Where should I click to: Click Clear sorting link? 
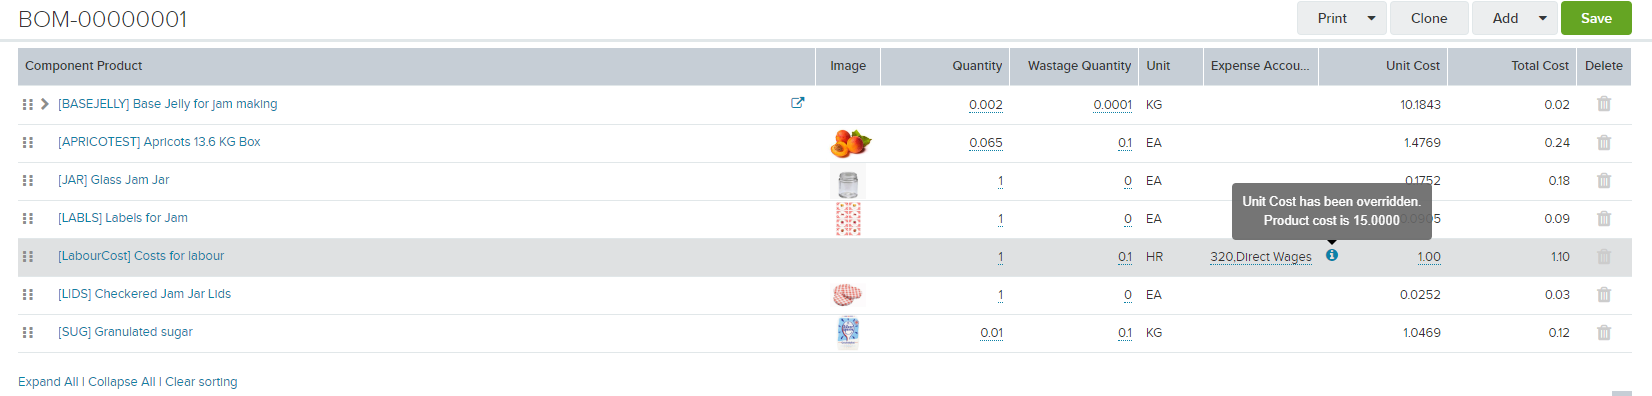click(x=201, y=382)
